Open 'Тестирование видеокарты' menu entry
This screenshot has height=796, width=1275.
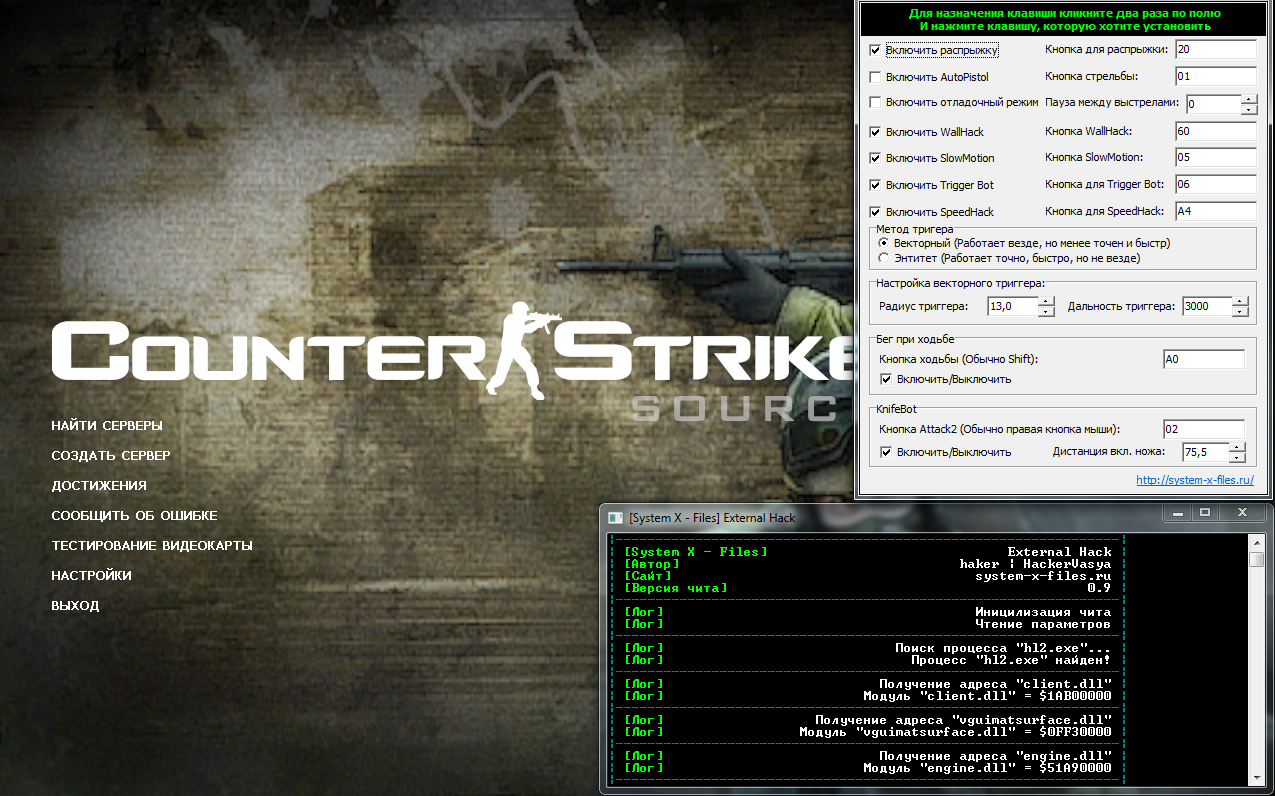[x=152, y=546]
